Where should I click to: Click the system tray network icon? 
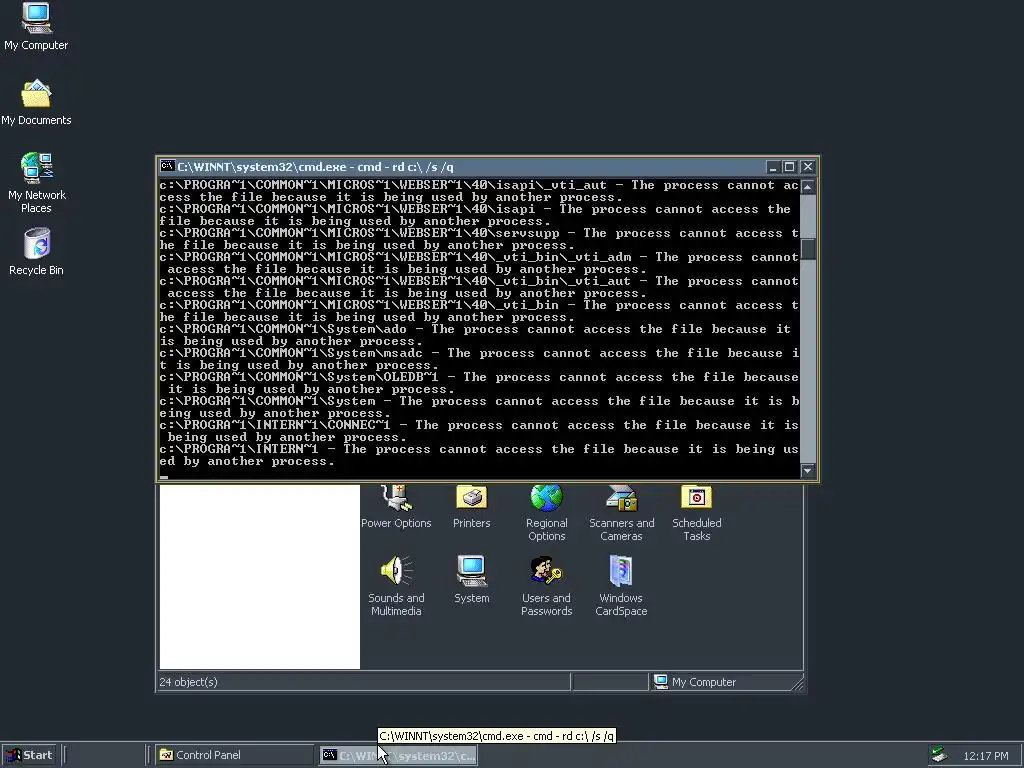939,755
